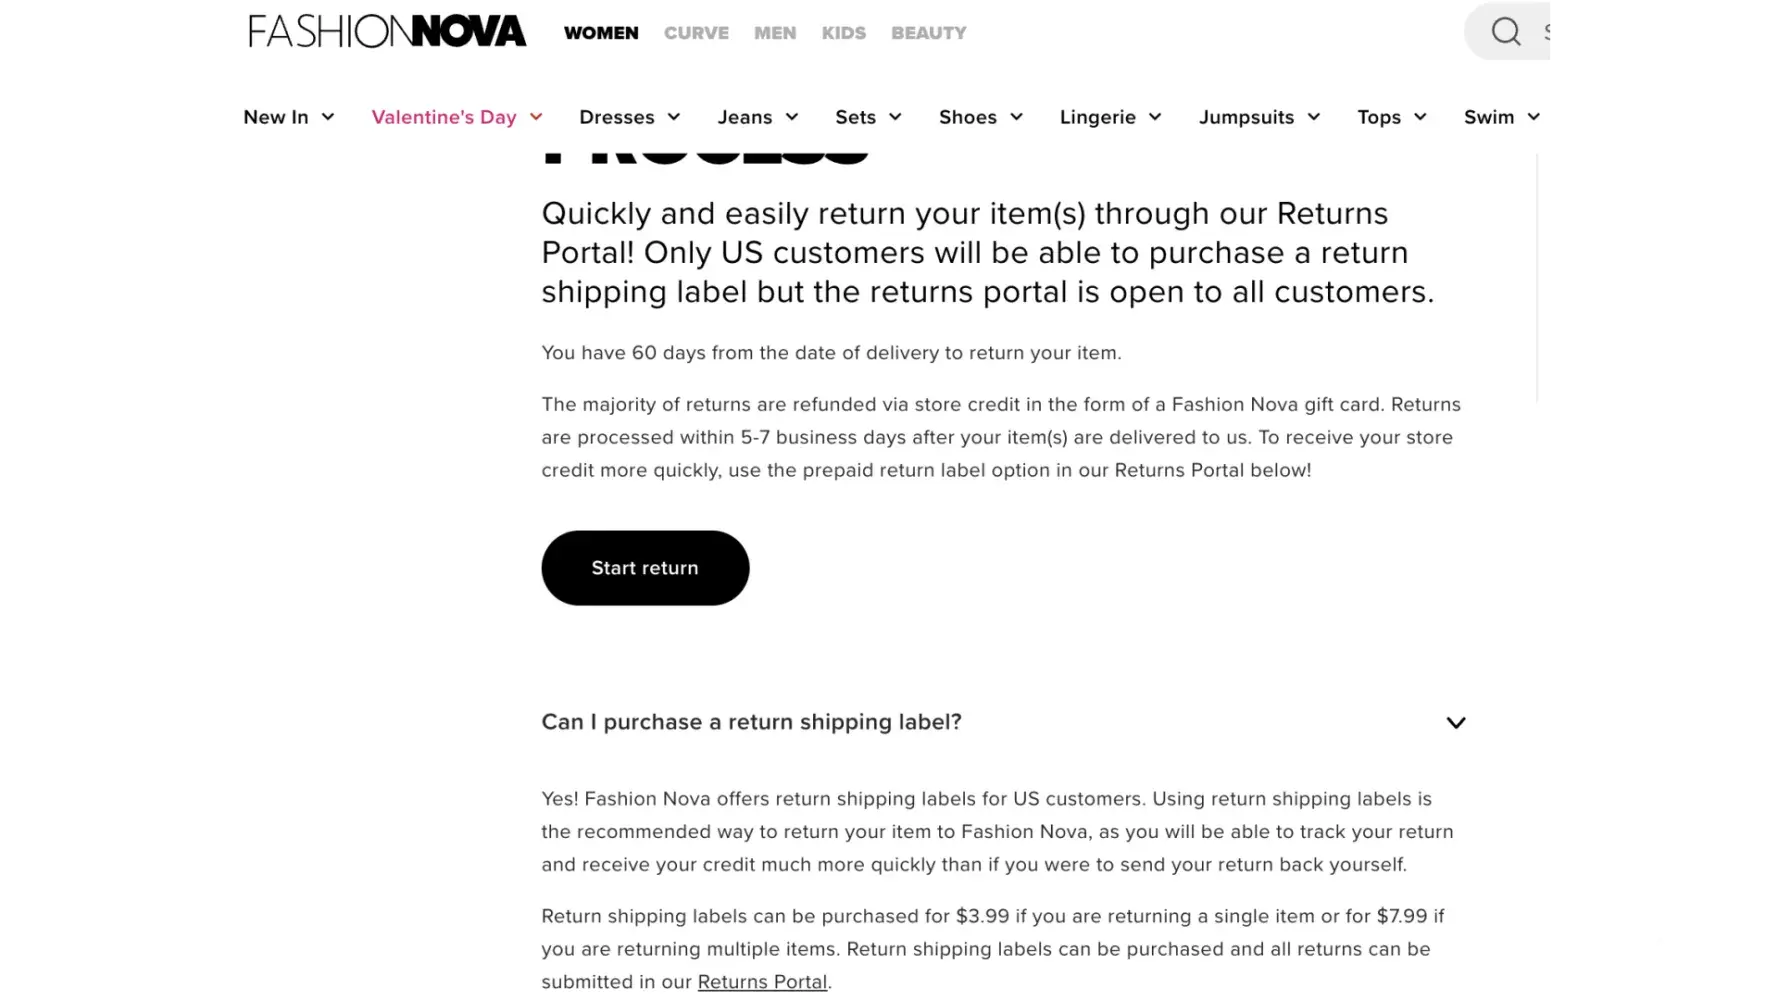Image resolution: width=1778 pixels, height=1000 pixels.
Task: Expand the Sets menu chevron
Action: [x=895, y=117]
